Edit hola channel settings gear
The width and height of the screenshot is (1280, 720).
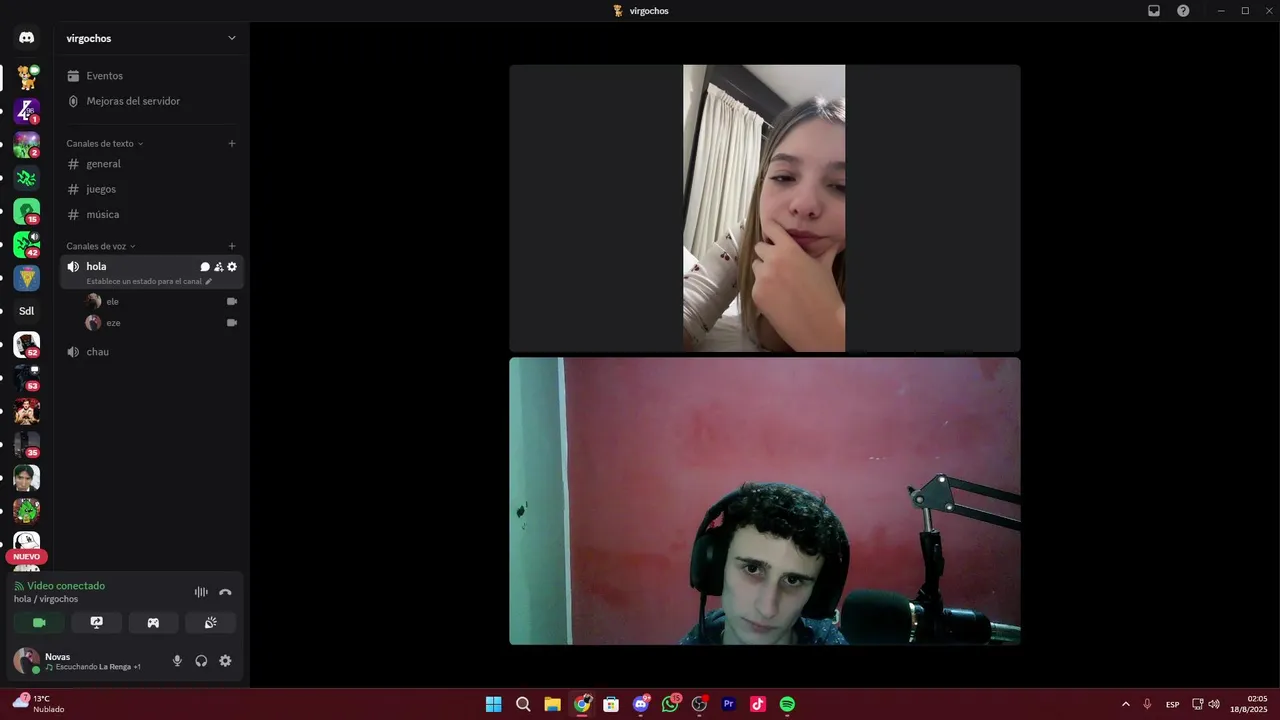pos(232,267)
